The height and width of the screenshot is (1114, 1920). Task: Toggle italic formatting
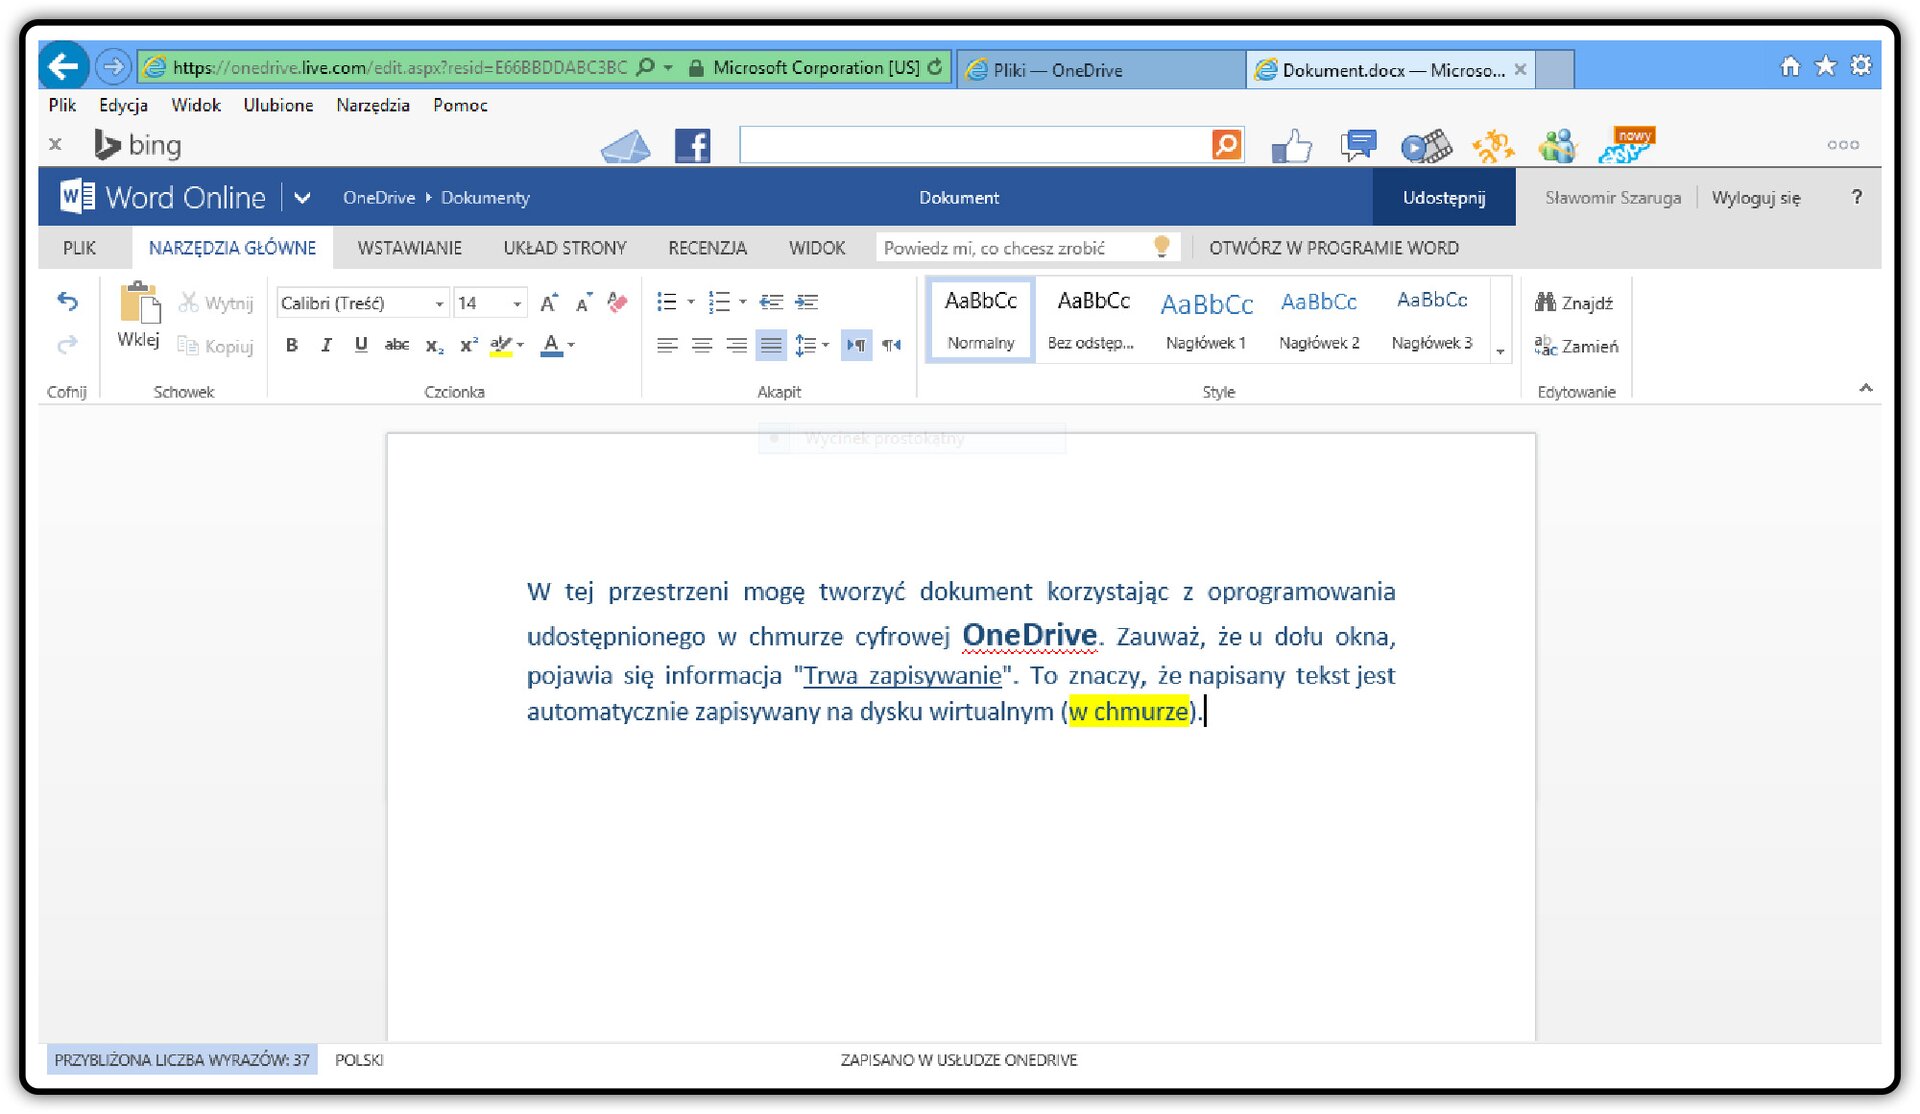click(x=326, y=345)
